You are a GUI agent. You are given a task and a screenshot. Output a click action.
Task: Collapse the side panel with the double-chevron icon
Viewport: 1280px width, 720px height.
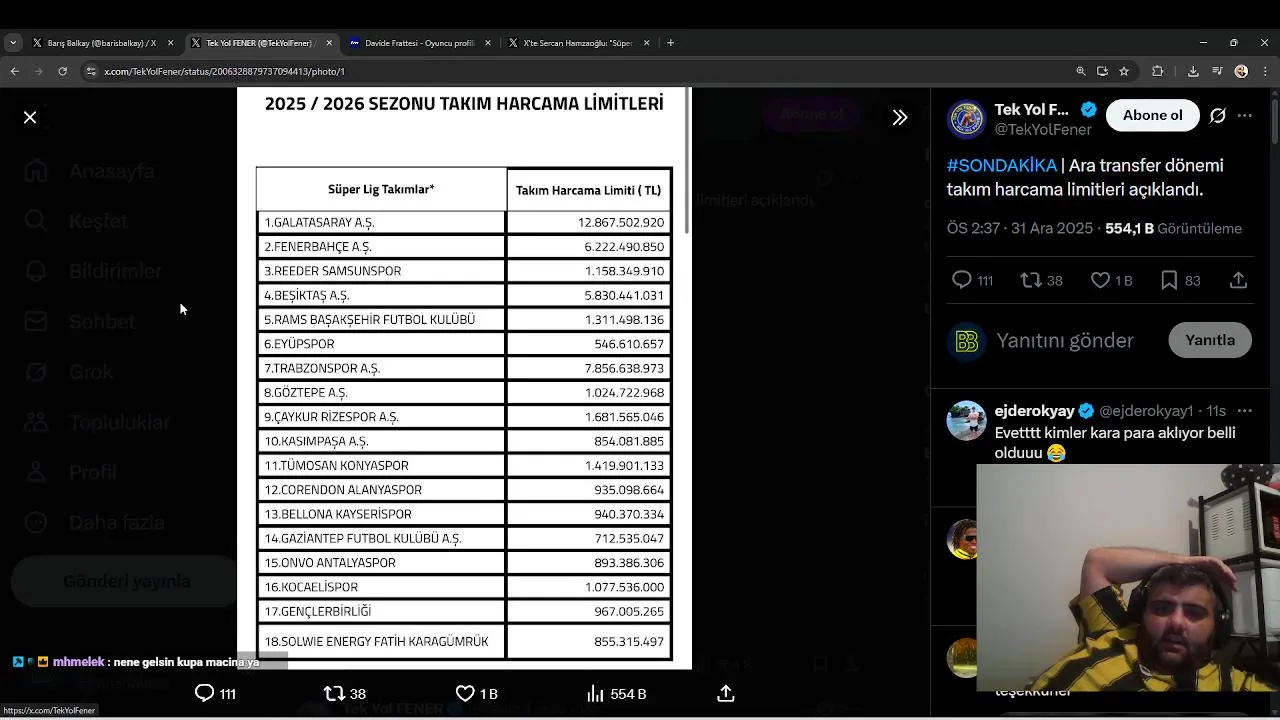(900, 117)
